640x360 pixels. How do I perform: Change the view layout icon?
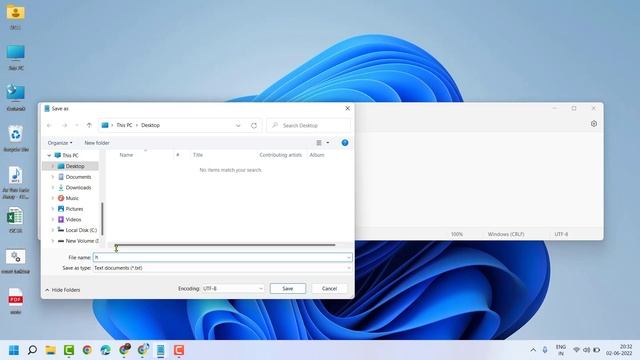(319, 143)
